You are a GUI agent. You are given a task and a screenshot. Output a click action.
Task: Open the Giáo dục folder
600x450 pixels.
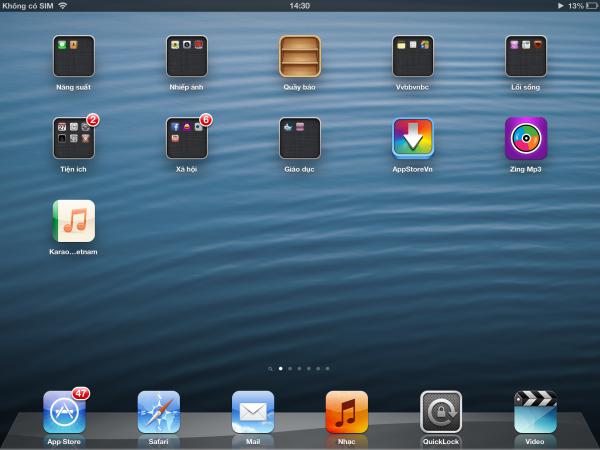click(x=300, y=139)
